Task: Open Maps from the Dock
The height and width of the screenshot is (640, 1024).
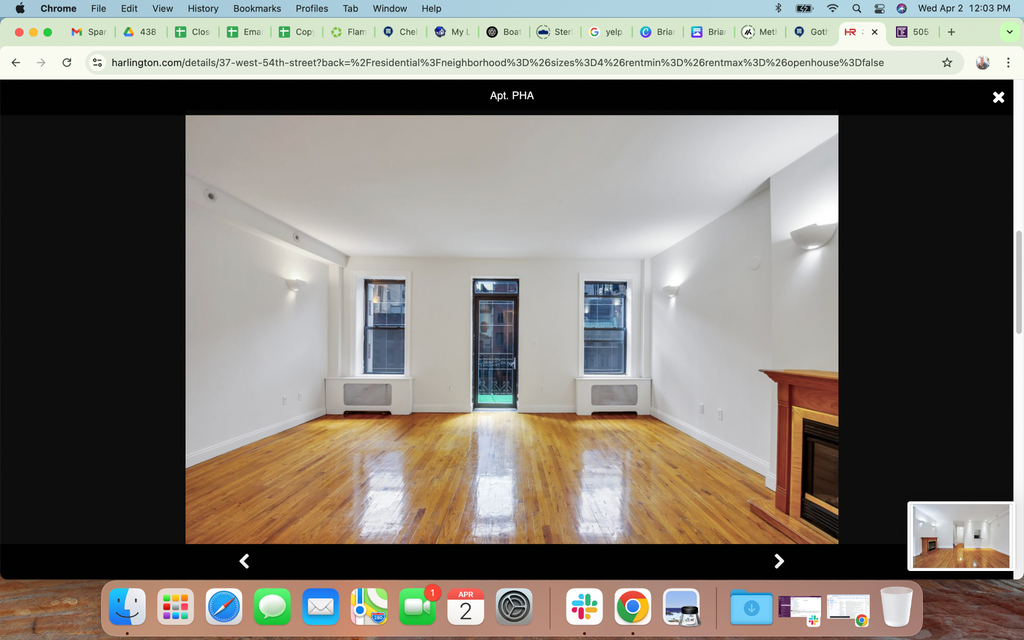Action: click(x=369, y=607)
